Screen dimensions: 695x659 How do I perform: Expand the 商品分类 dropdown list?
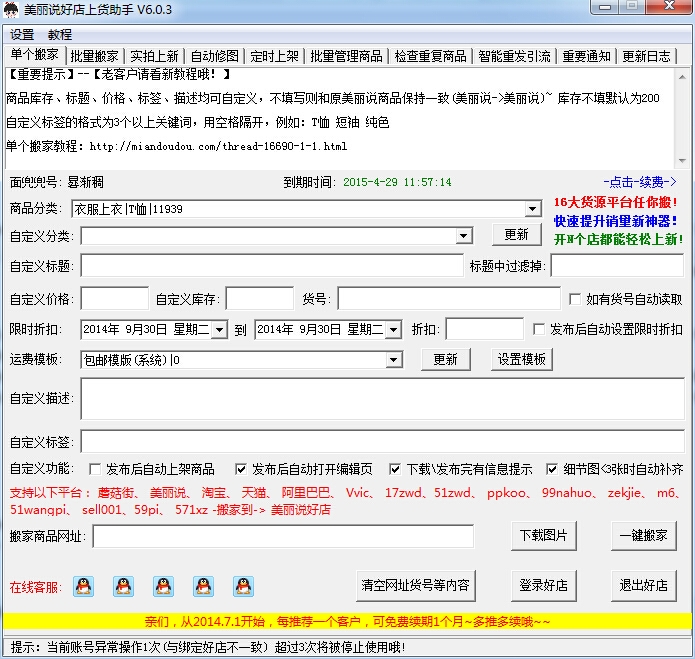point(532,209)
